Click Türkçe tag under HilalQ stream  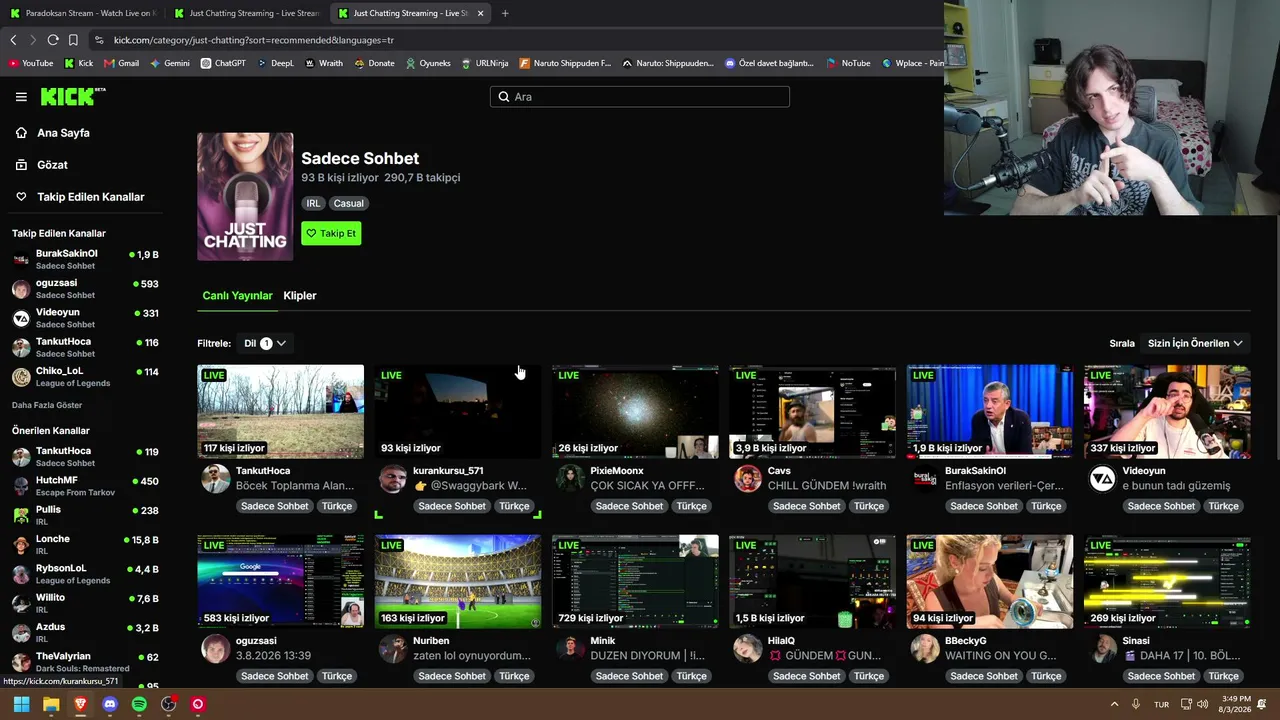point(868,676)
